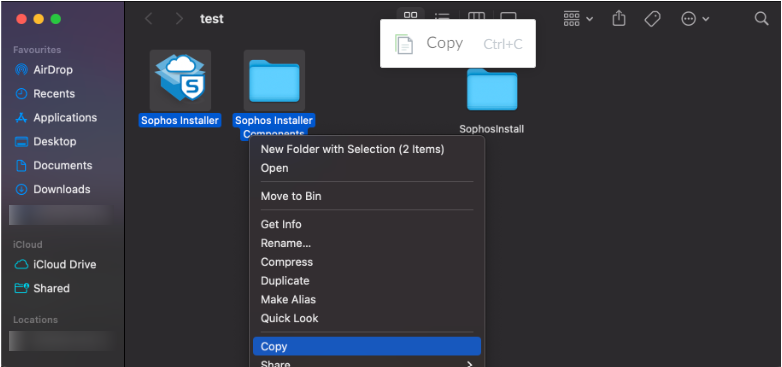The image size is (782, 367).
Task: Click the iCloud Drive cloud icon
Action: tap(21, 264)
